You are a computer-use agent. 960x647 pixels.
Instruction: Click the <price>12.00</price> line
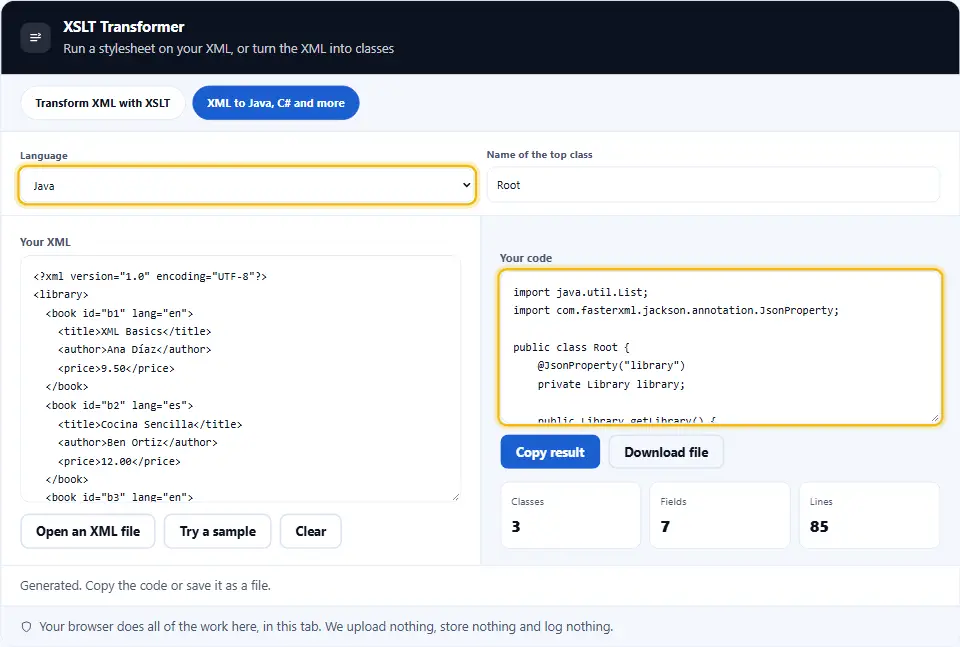pyautogui.click(x=119, y=462)
